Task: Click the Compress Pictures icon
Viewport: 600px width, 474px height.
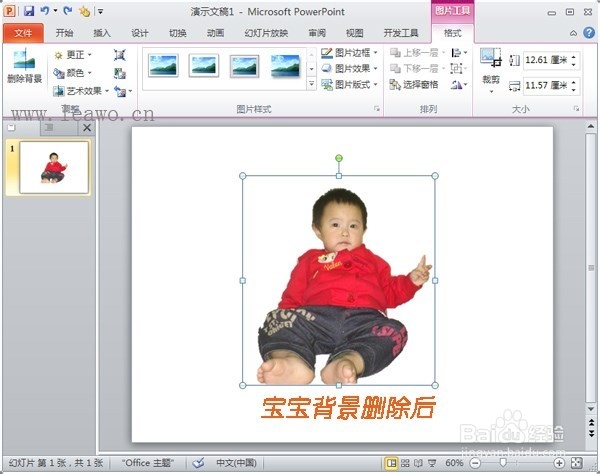Action: pos(120,55)
